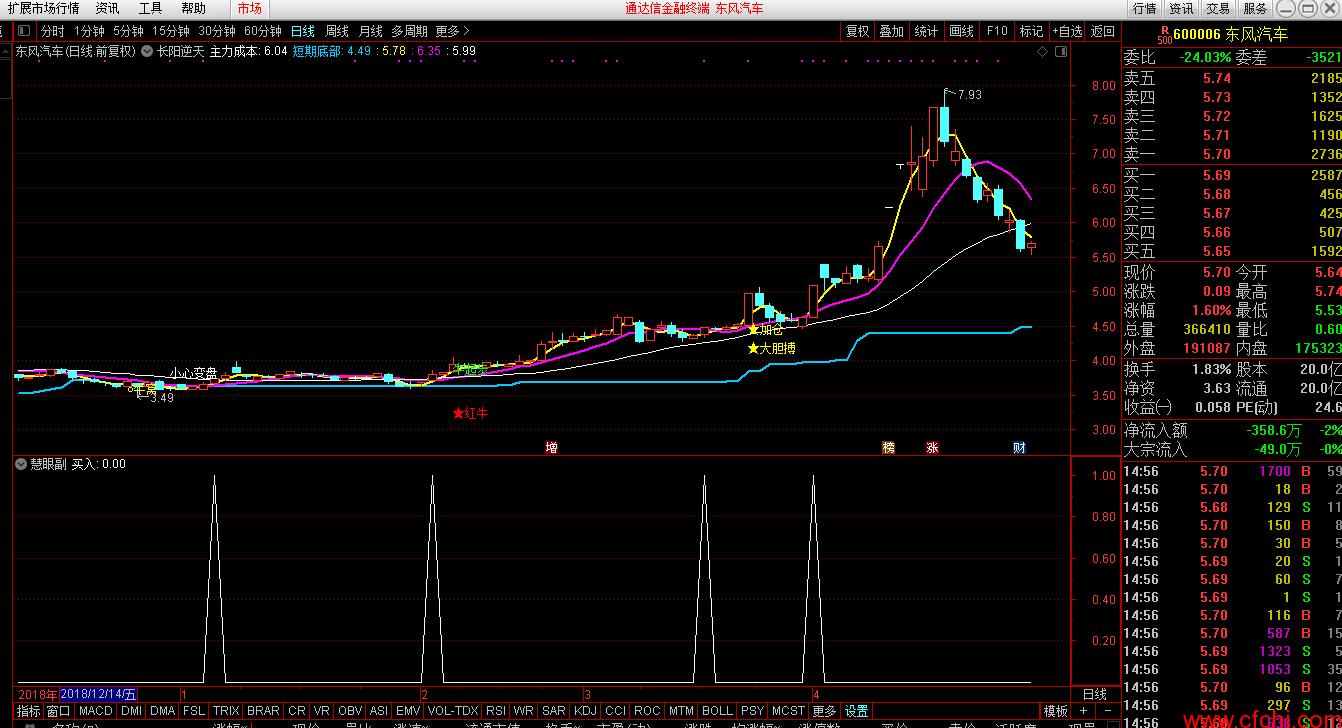Toggle the right info panel icon

(1059, 51)
